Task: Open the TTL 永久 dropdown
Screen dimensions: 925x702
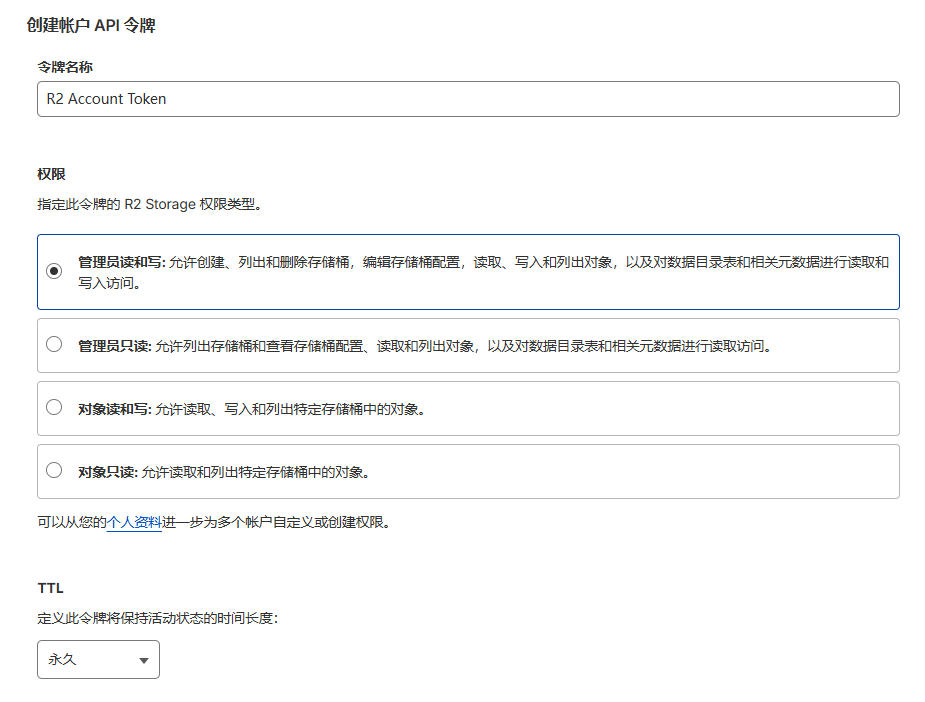Action: click(x=99, y=660)
